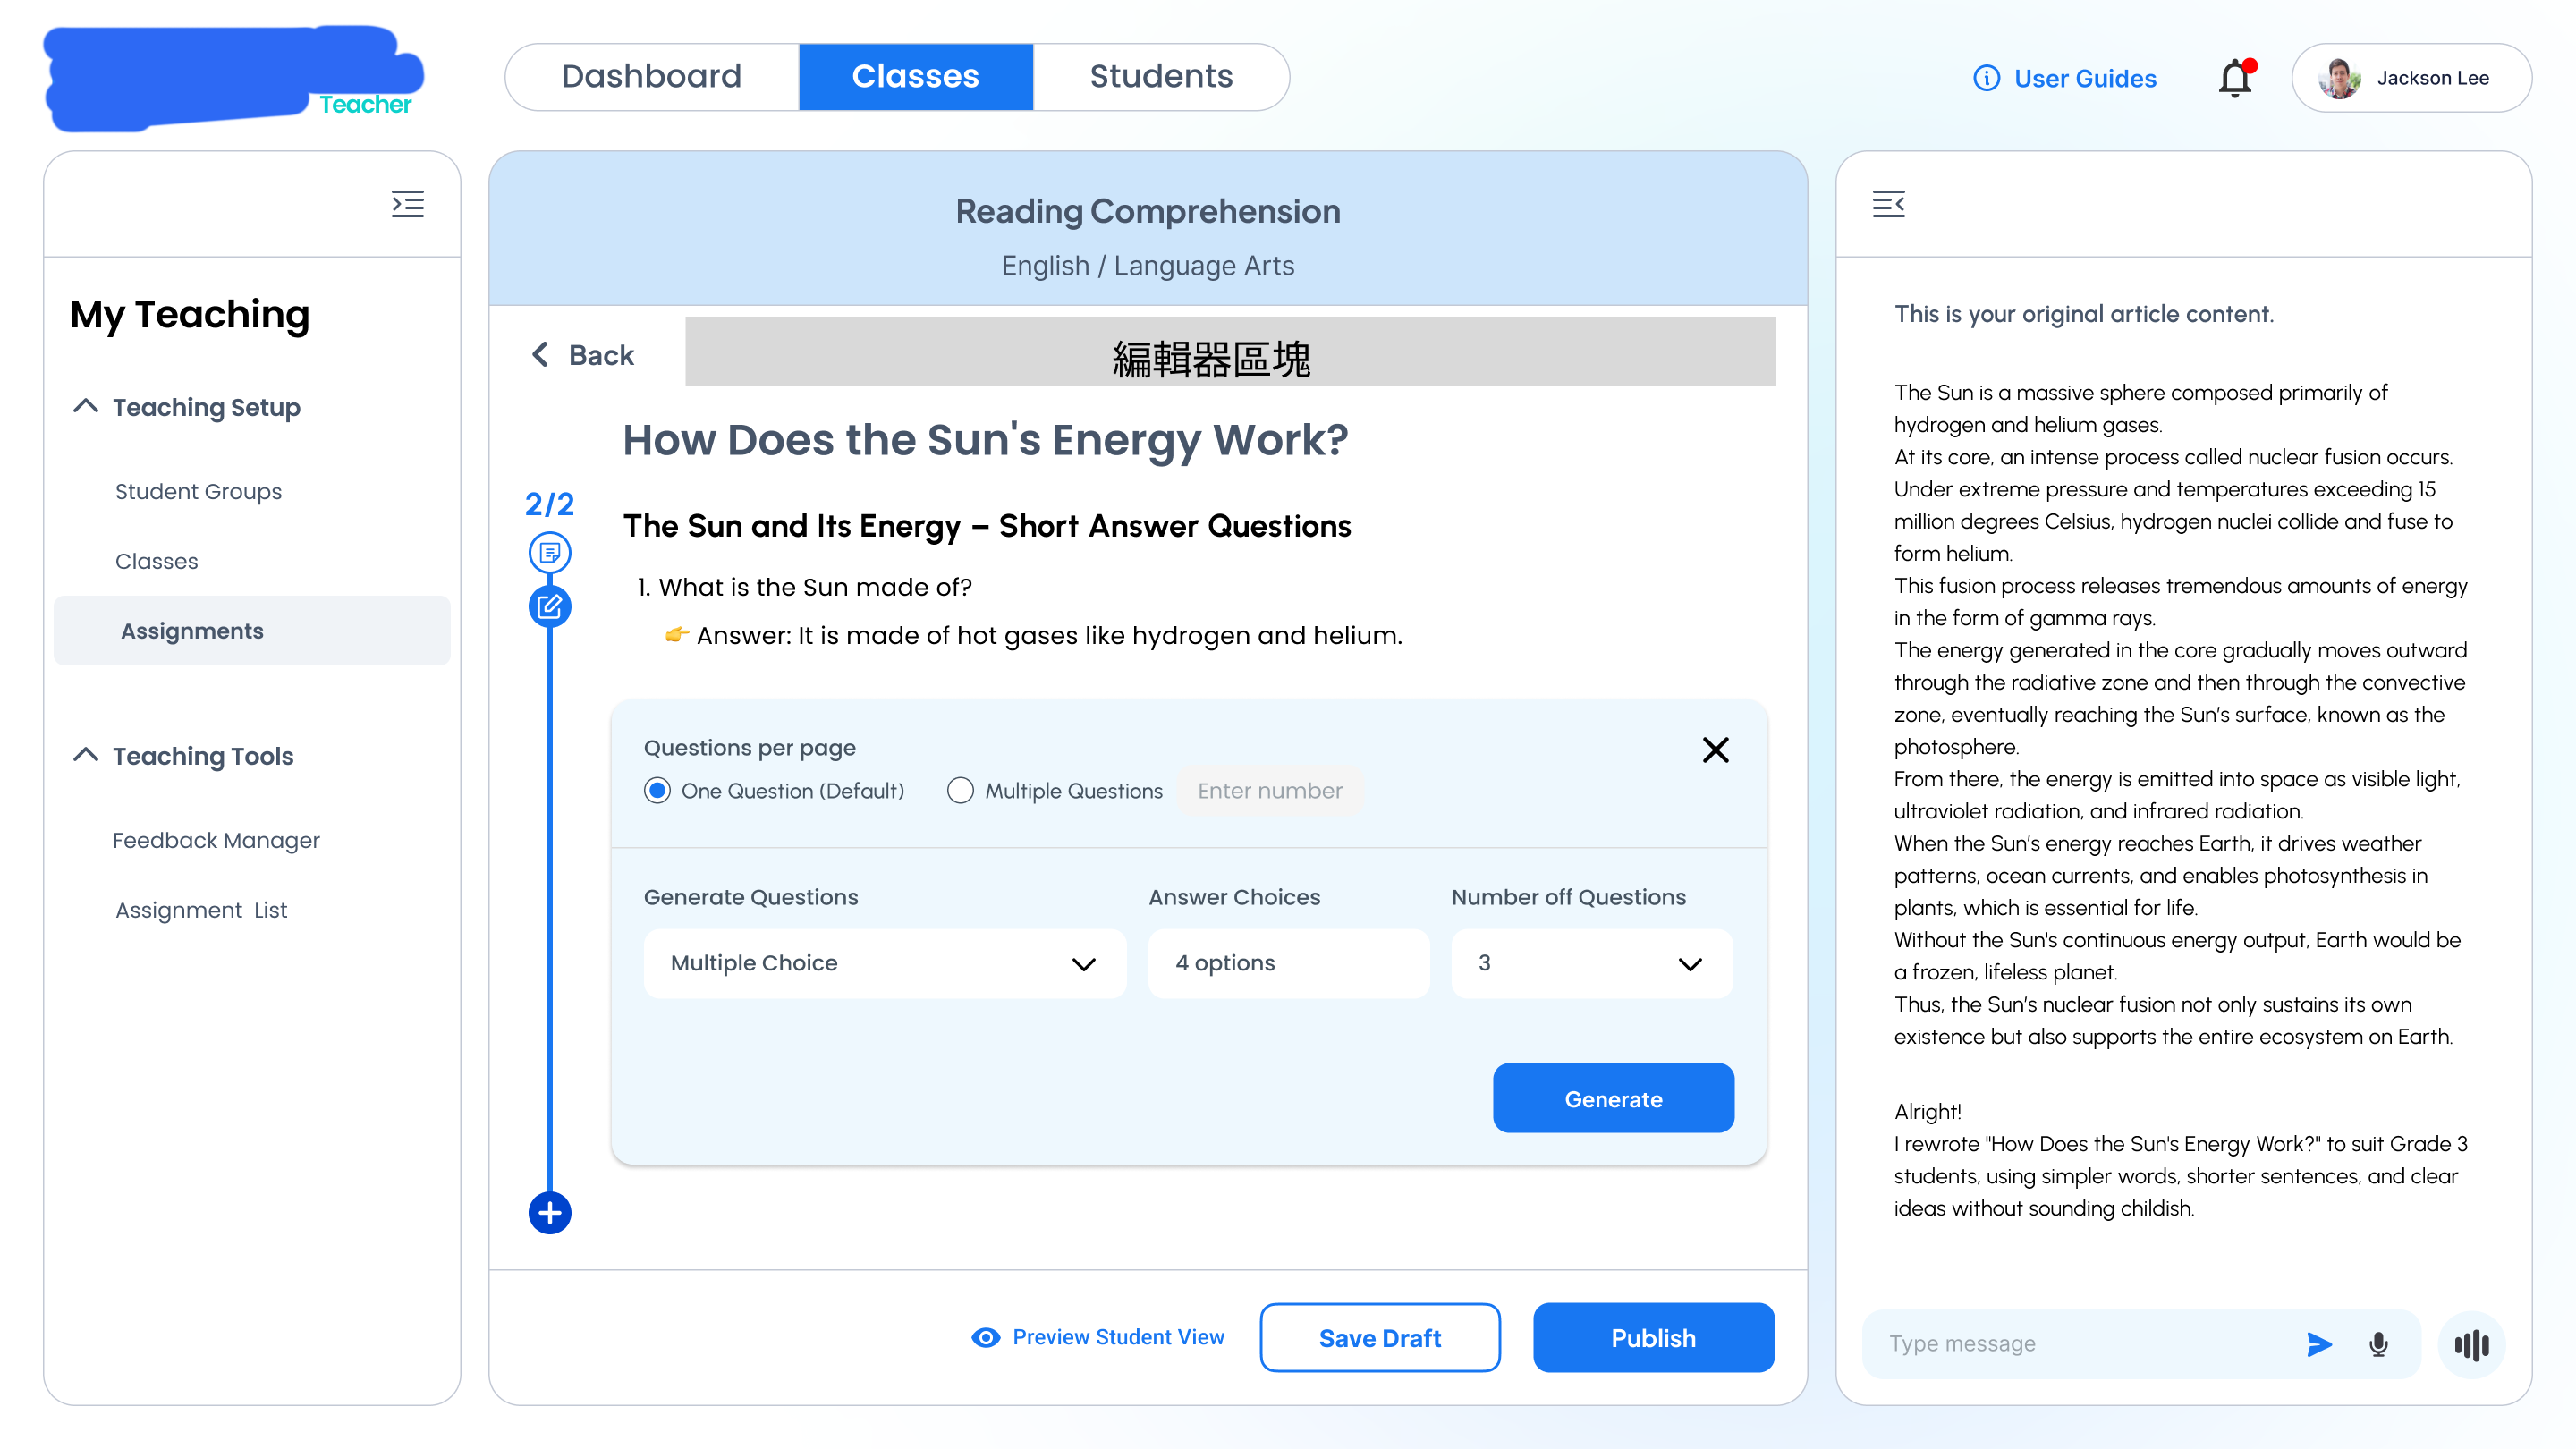This screenshot has width=2576, height=1449.
Task: Click the editor block toolbar area
Action: point(1230,352)
